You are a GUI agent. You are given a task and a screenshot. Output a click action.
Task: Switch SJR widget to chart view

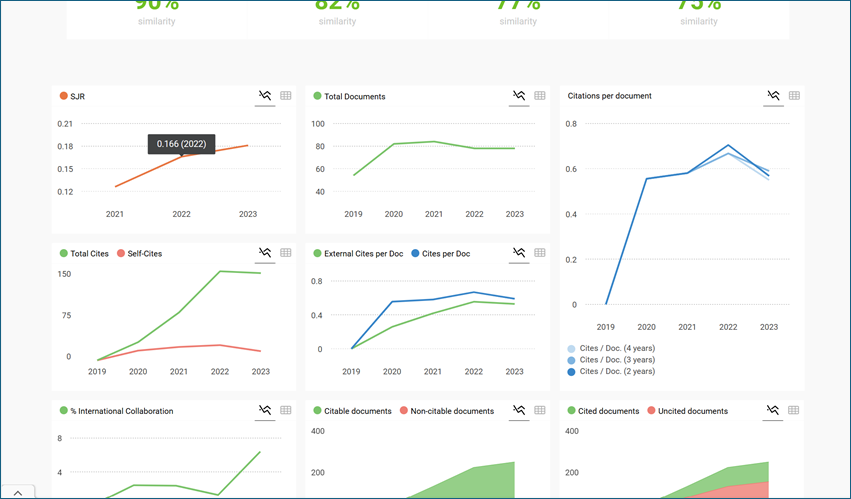(265, 96)
